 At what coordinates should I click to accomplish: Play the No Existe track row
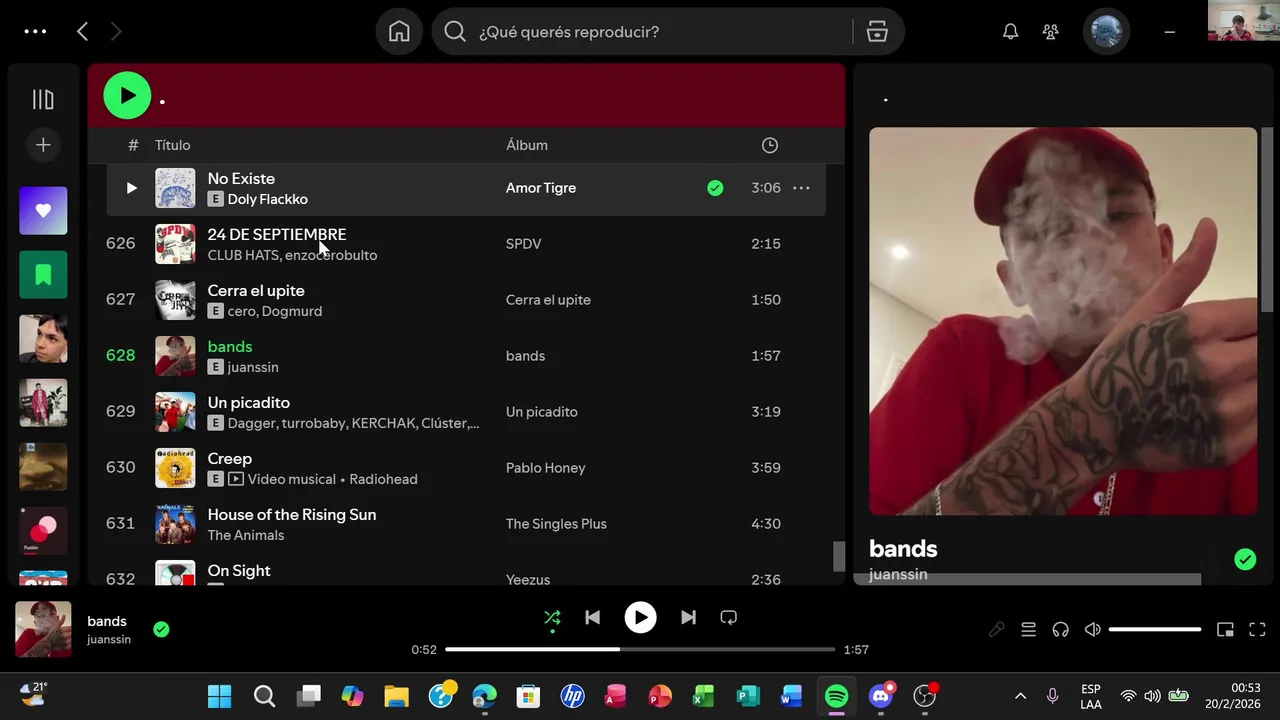tap(131, 188)
